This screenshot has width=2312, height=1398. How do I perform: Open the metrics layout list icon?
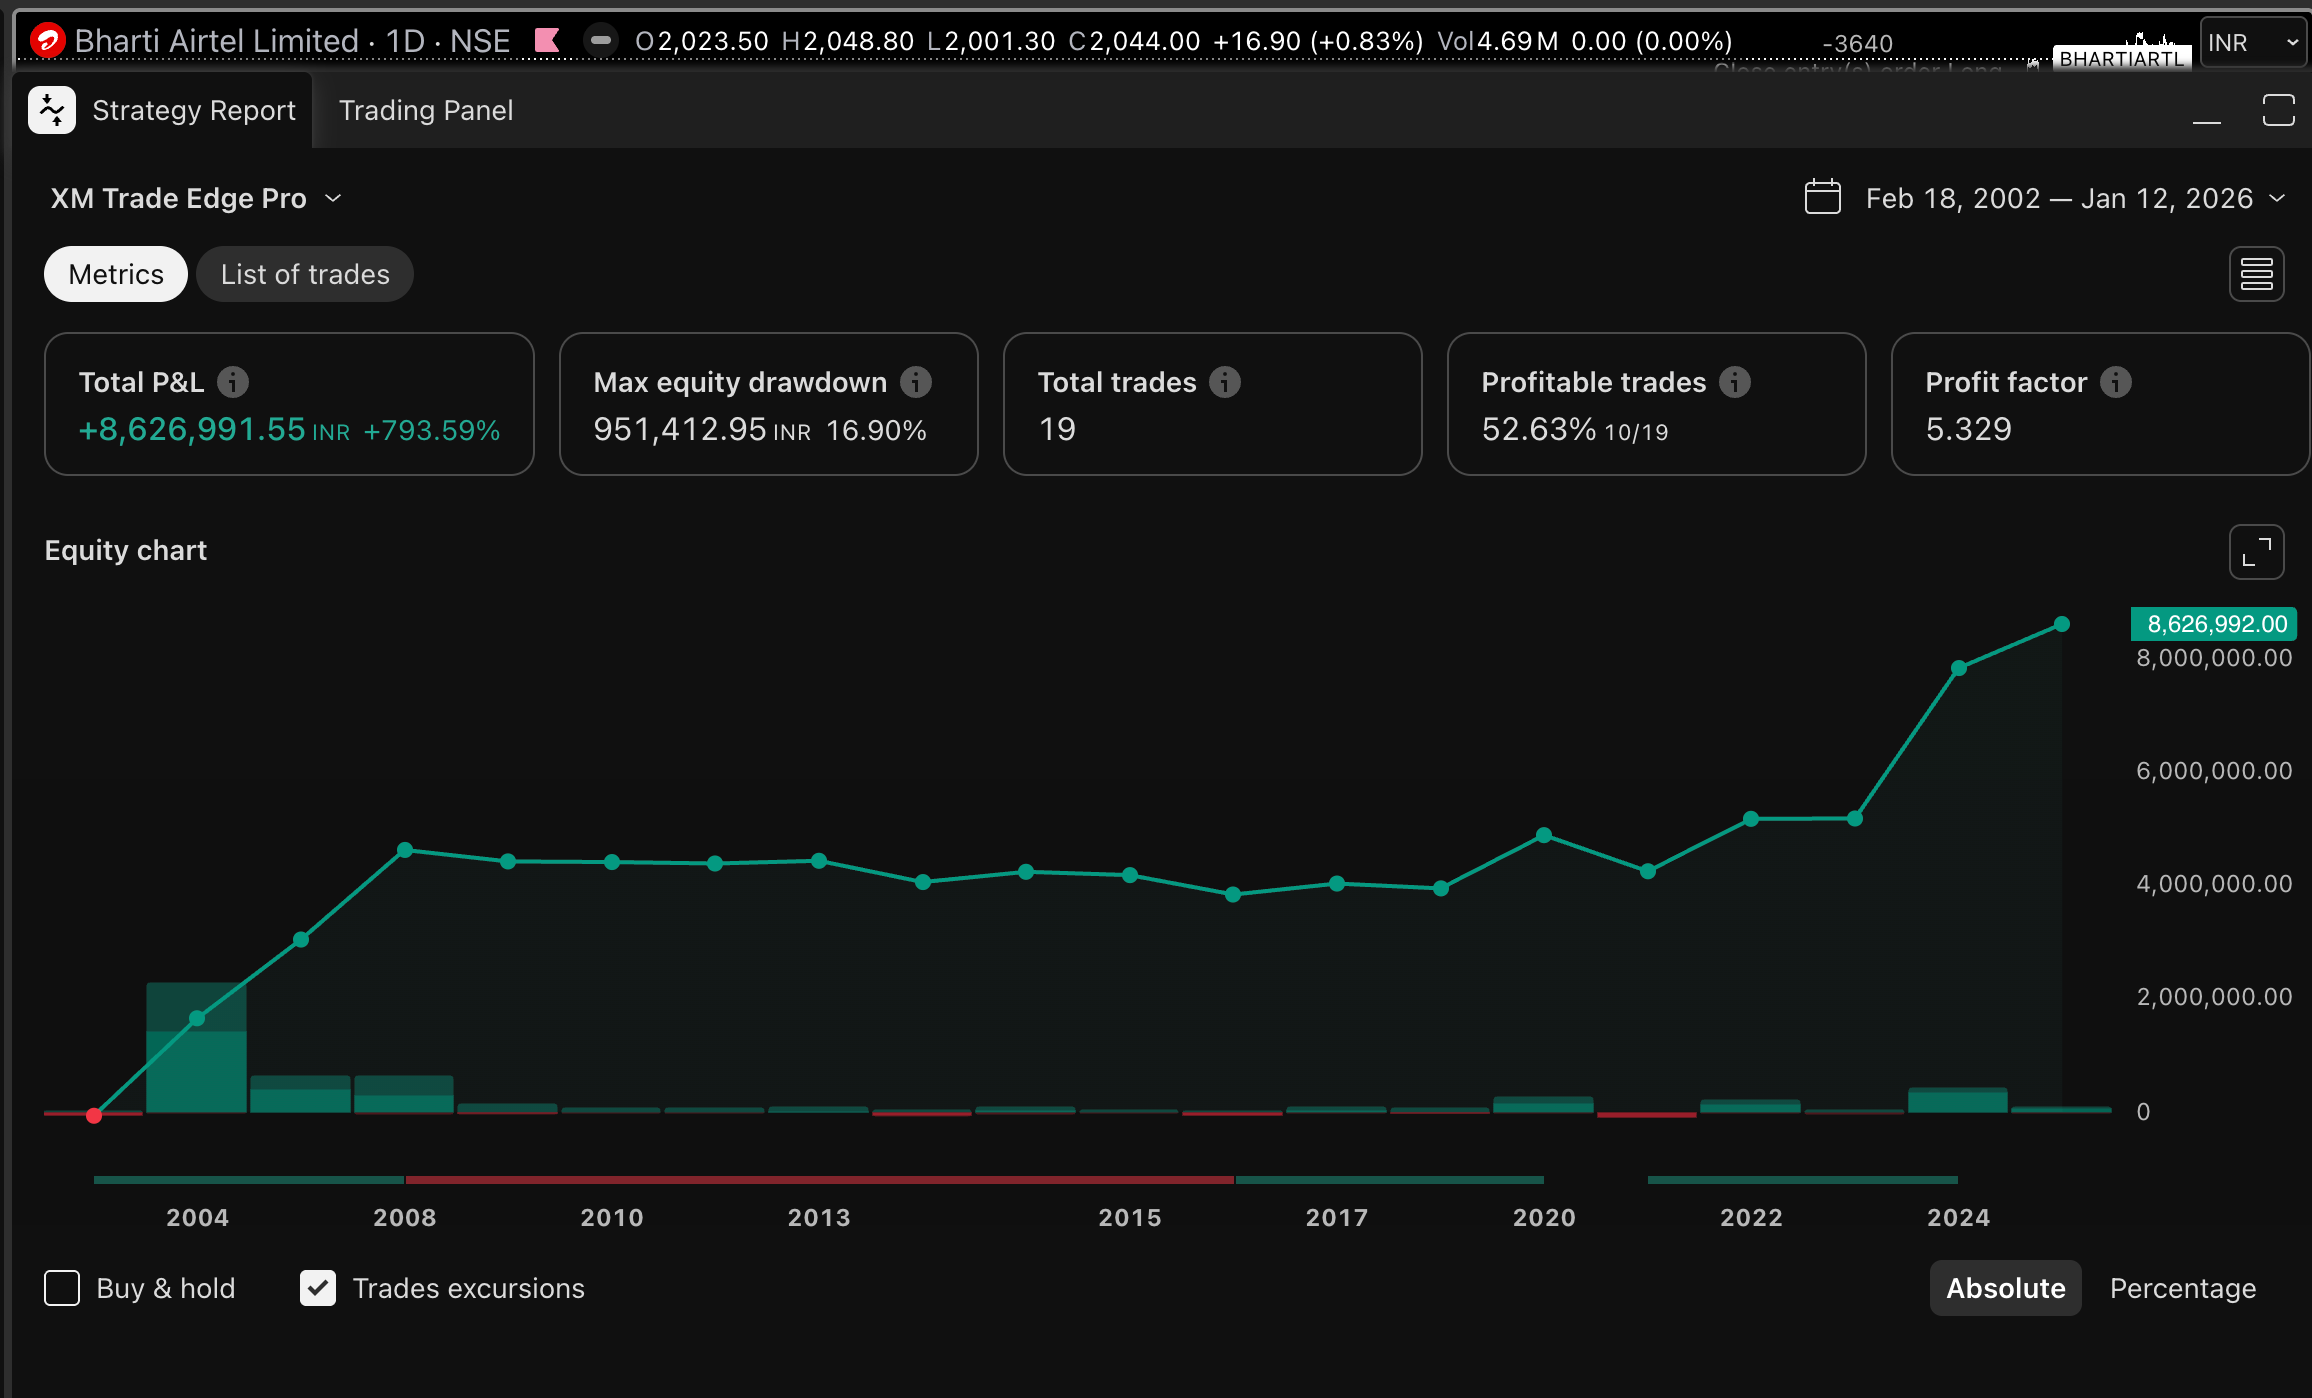click(2256, 274)
